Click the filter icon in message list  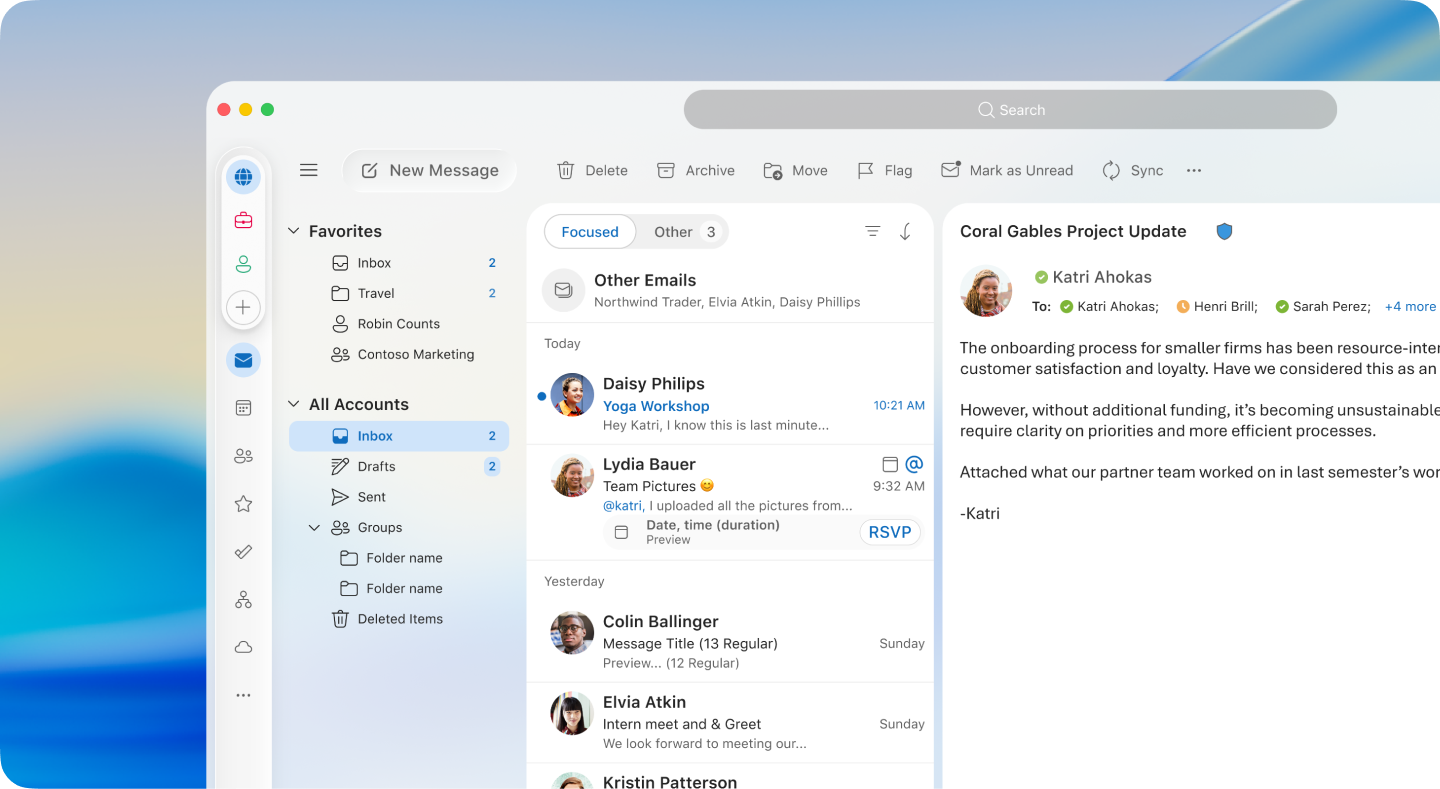[x=872, y=231]
